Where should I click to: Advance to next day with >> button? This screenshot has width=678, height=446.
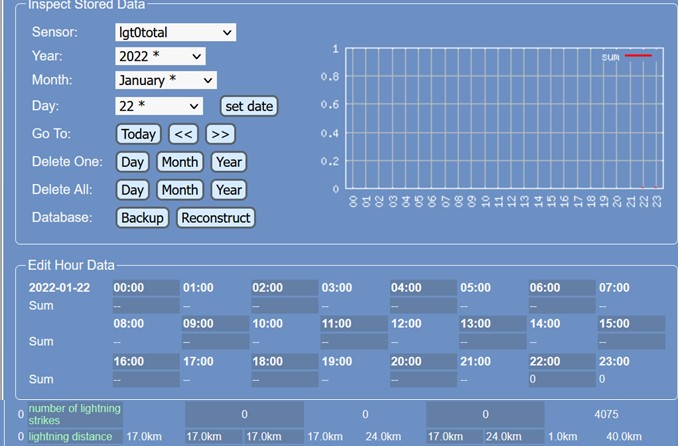coord(221,134)
